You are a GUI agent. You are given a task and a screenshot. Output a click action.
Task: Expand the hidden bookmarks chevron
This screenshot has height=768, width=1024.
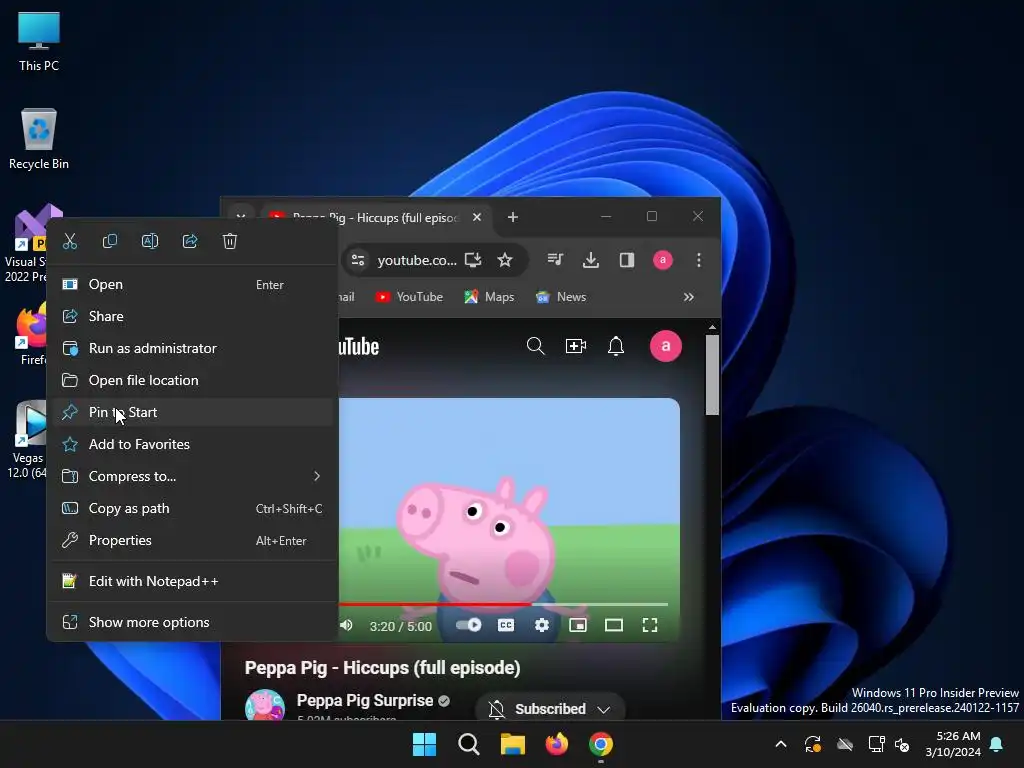tap(688, 297)
